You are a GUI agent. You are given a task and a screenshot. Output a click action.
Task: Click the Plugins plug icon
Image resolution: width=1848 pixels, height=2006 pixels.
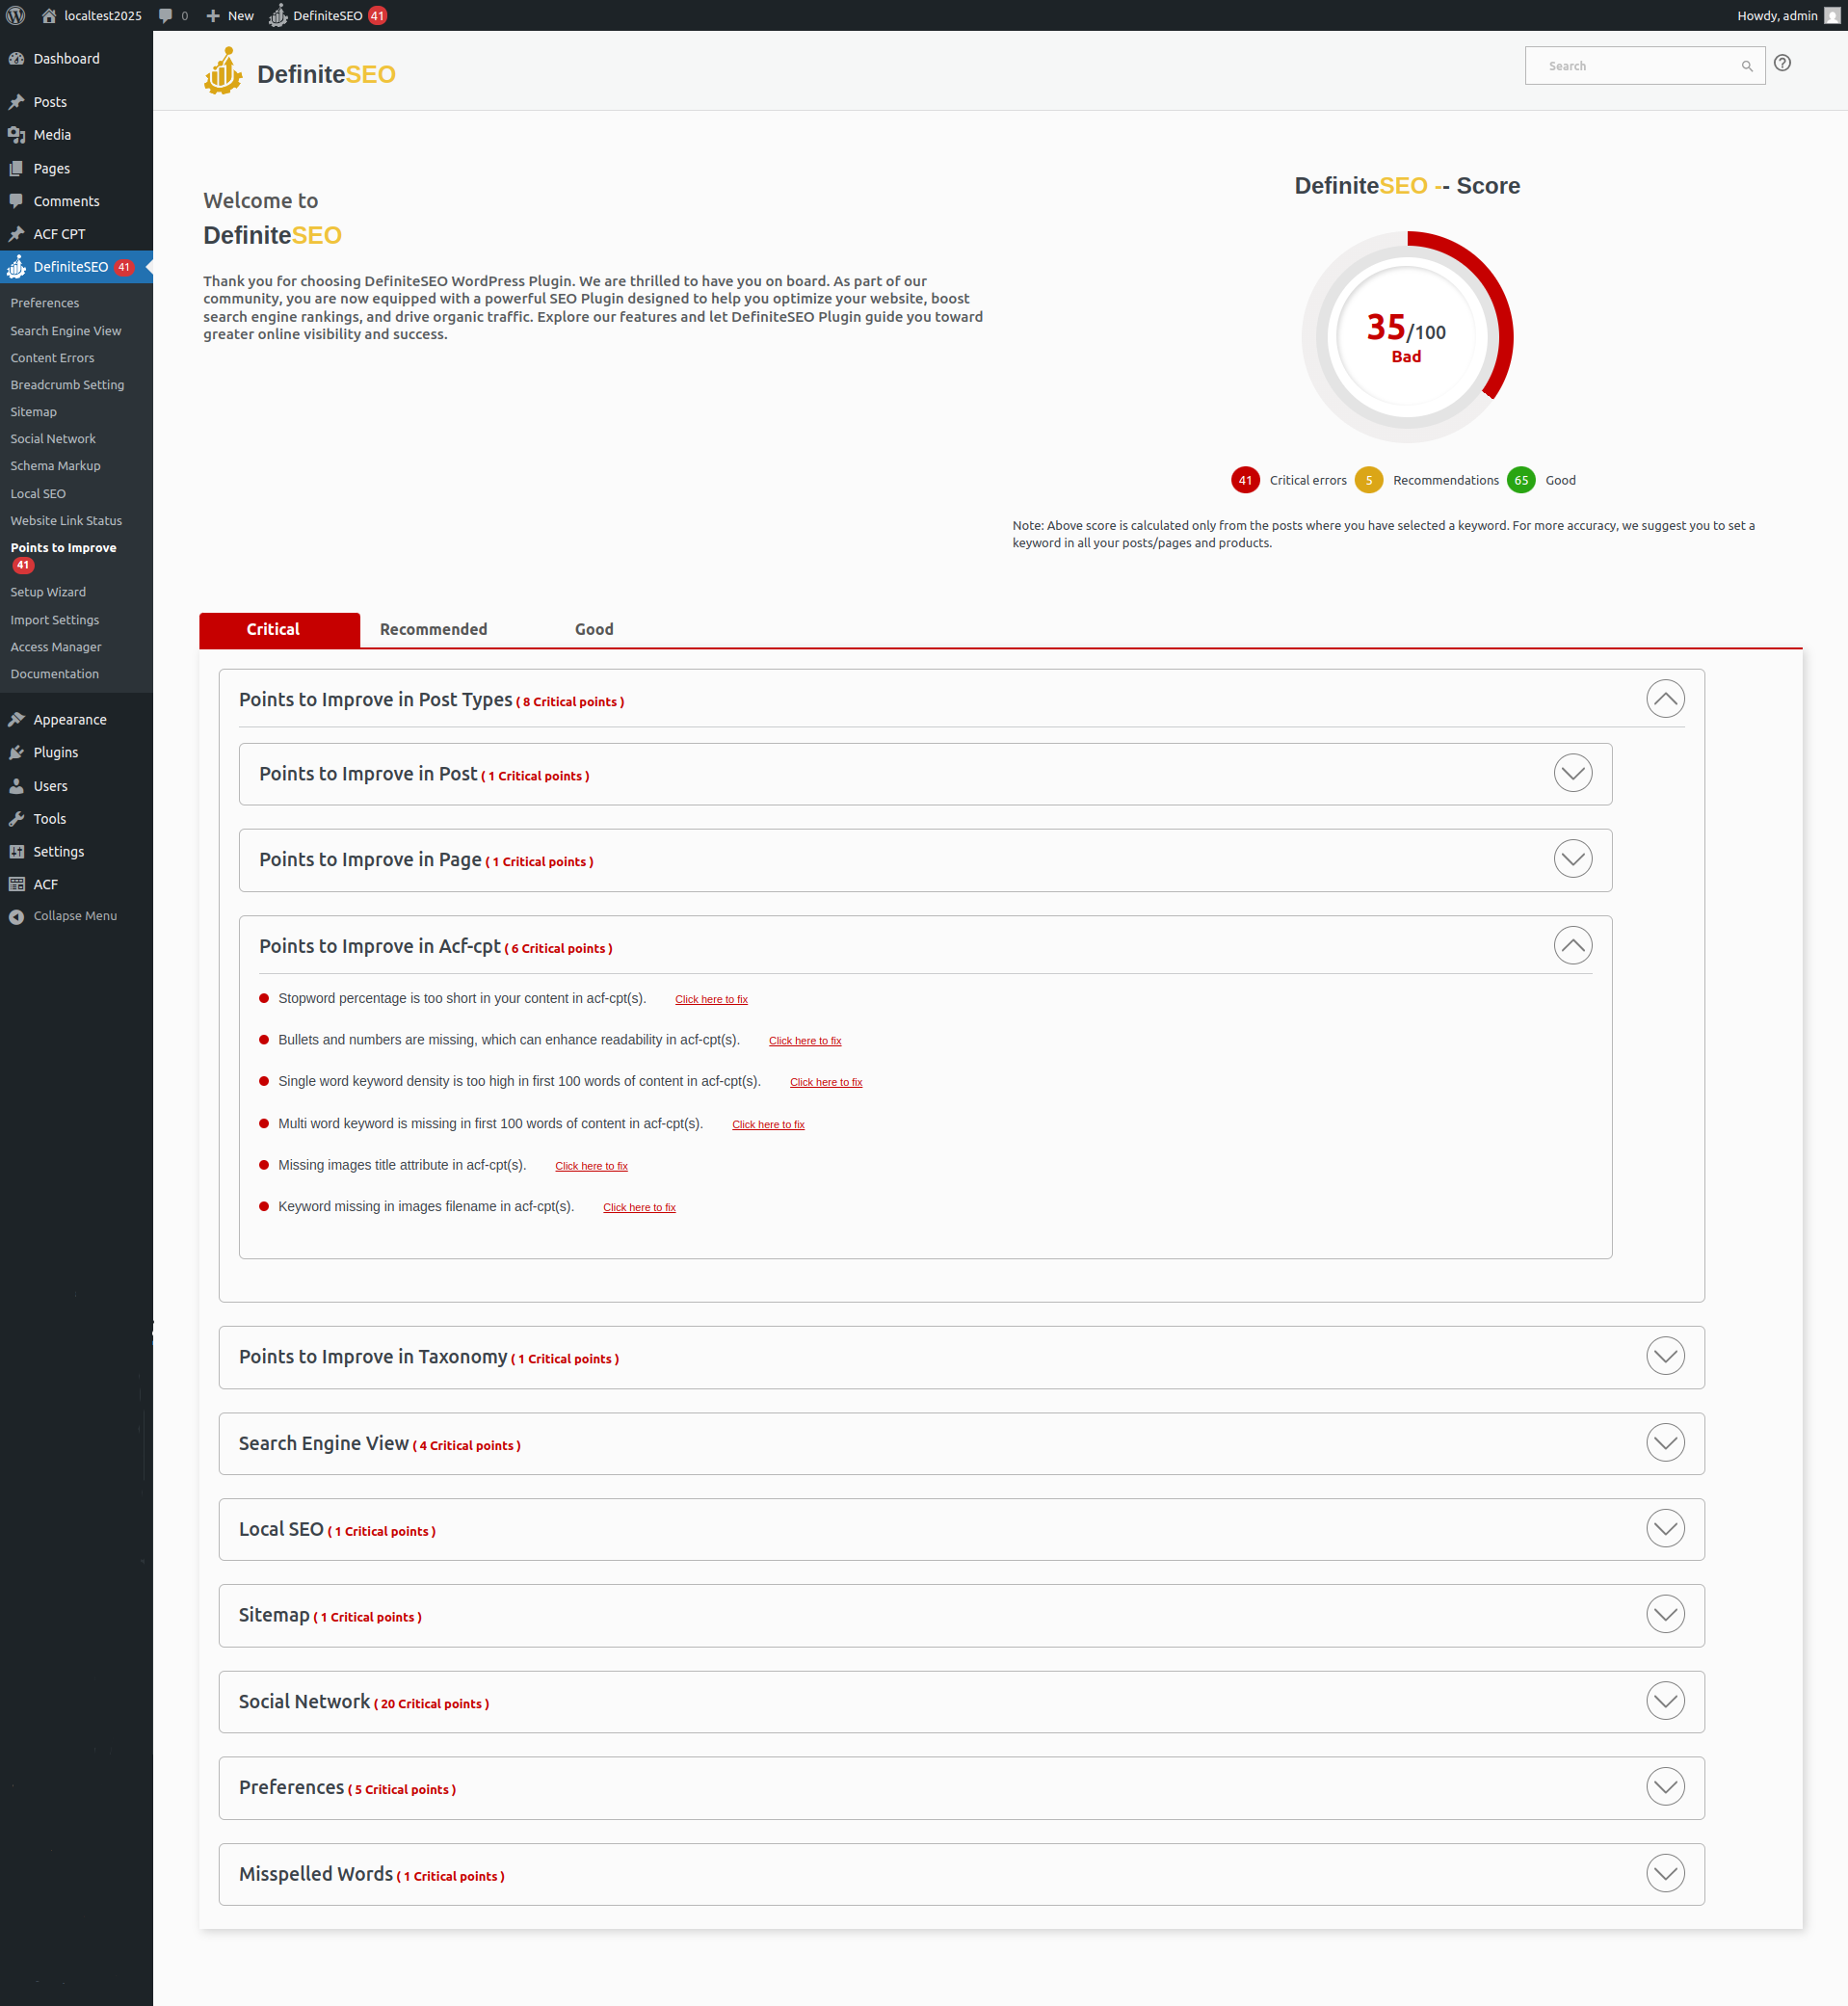[17, 752]
